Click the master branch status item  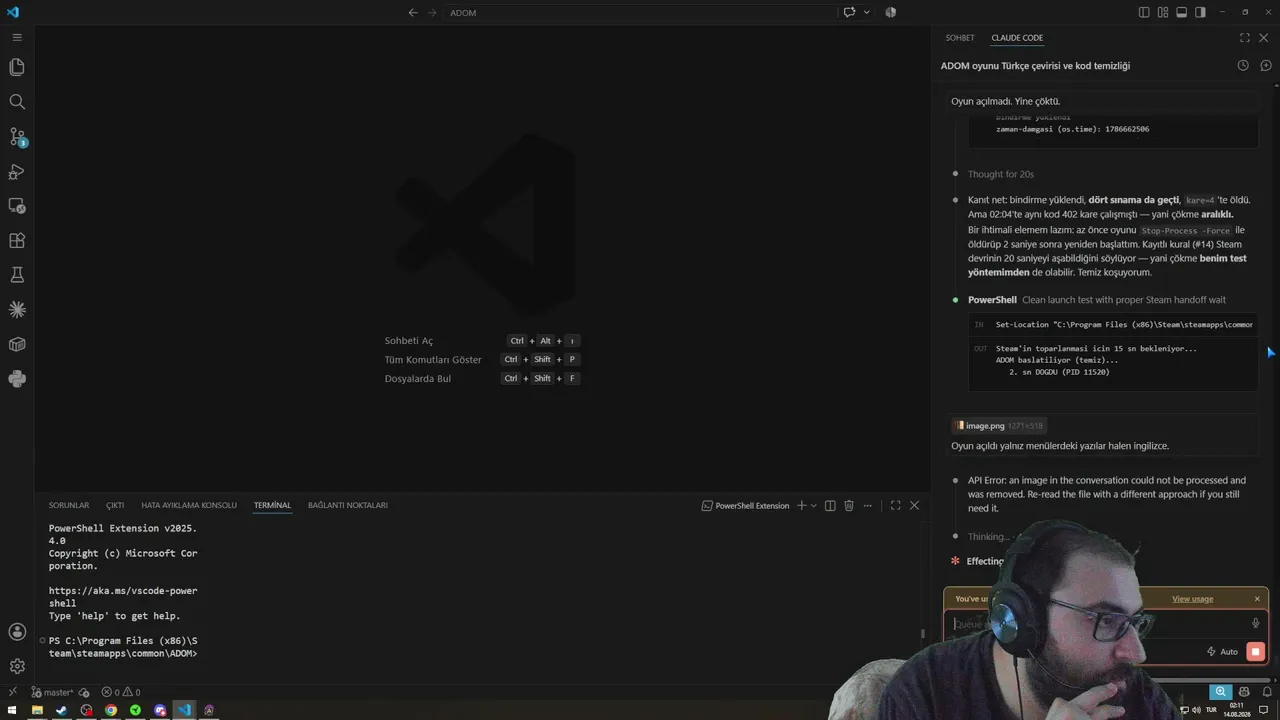coord(52,692)
